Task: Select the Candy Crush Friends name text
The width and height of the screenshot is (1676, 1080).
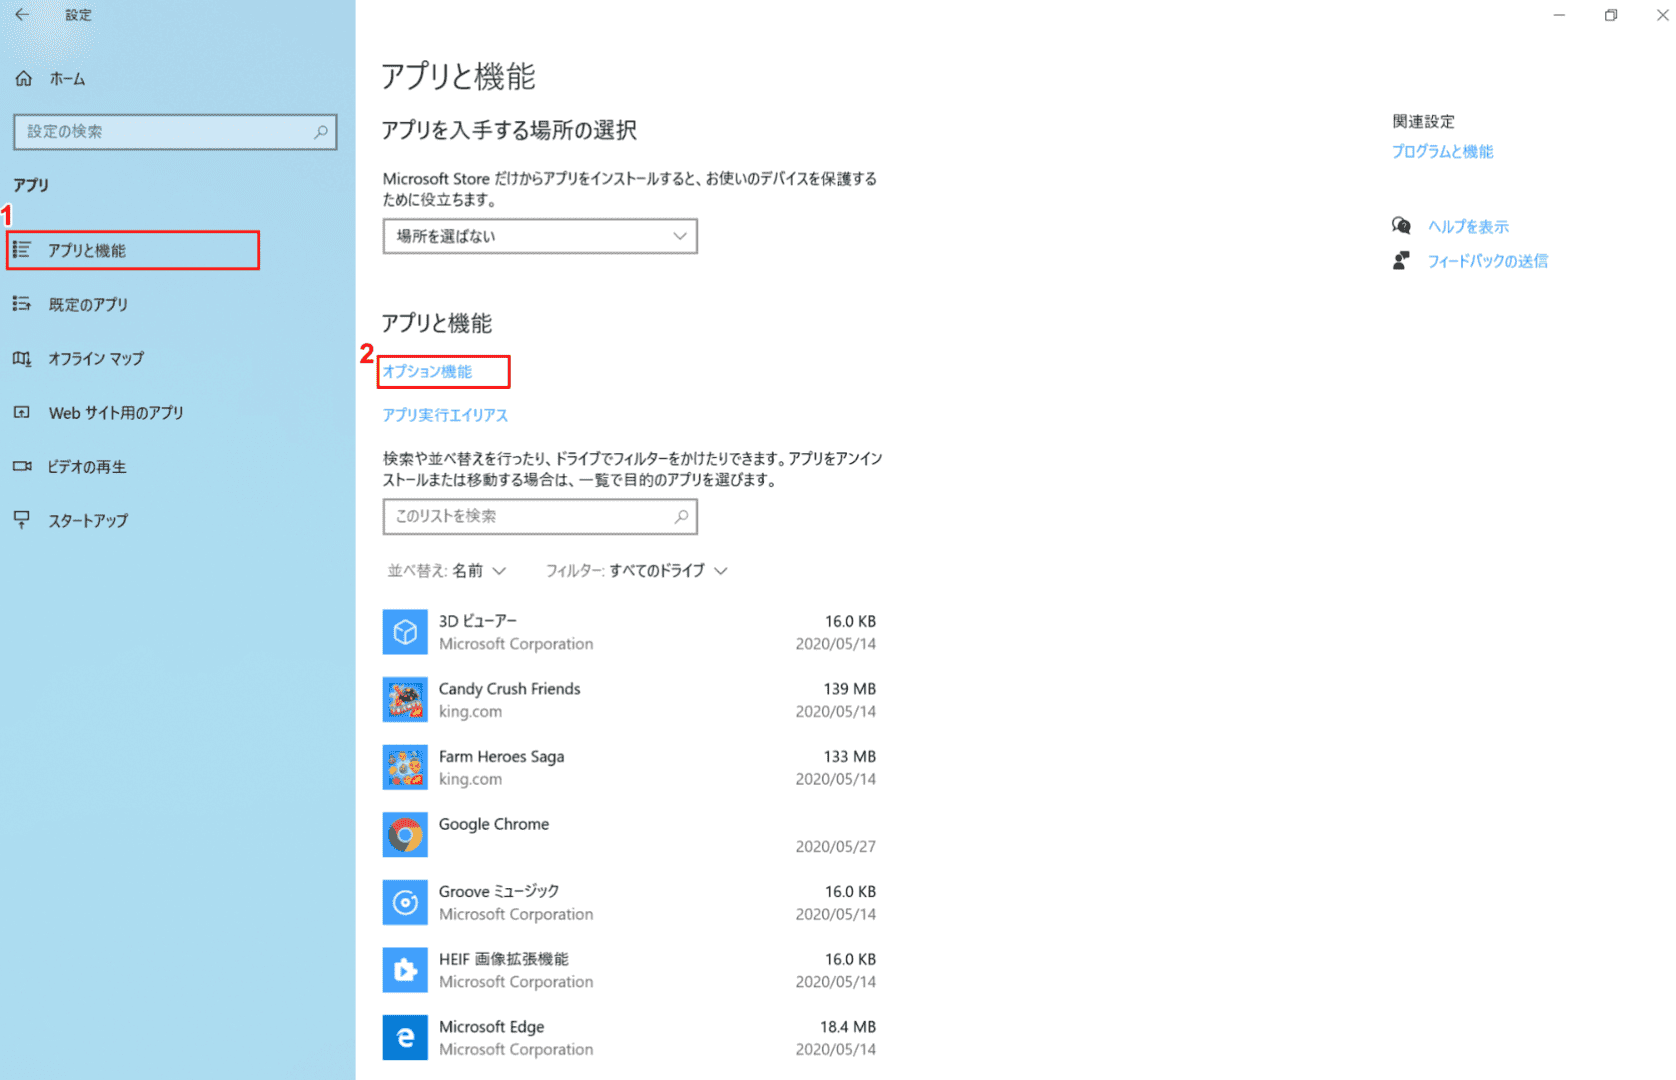Action: pos(509,689)
